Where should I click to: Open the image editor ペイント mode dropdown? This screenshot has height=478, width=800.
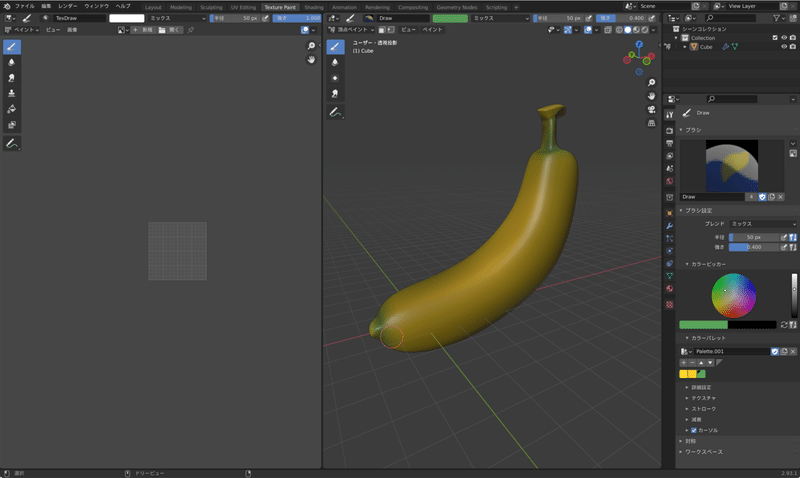(x=21, y=30)
